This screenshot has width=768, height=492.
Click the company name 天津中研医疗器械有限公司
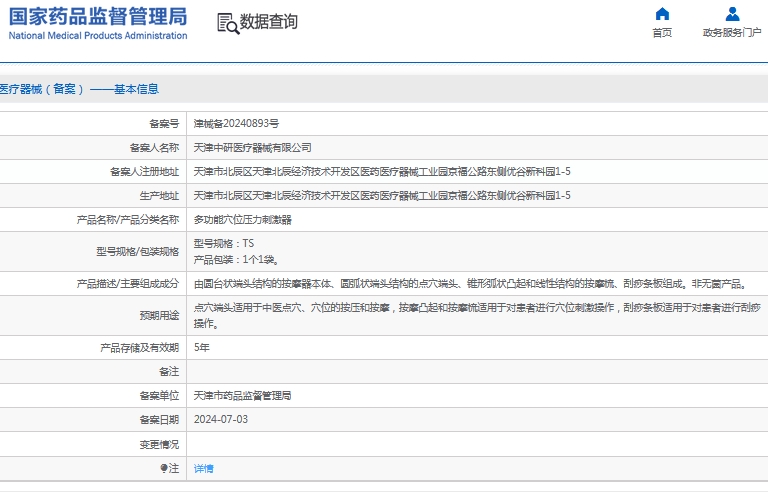[x=252, y=148]
